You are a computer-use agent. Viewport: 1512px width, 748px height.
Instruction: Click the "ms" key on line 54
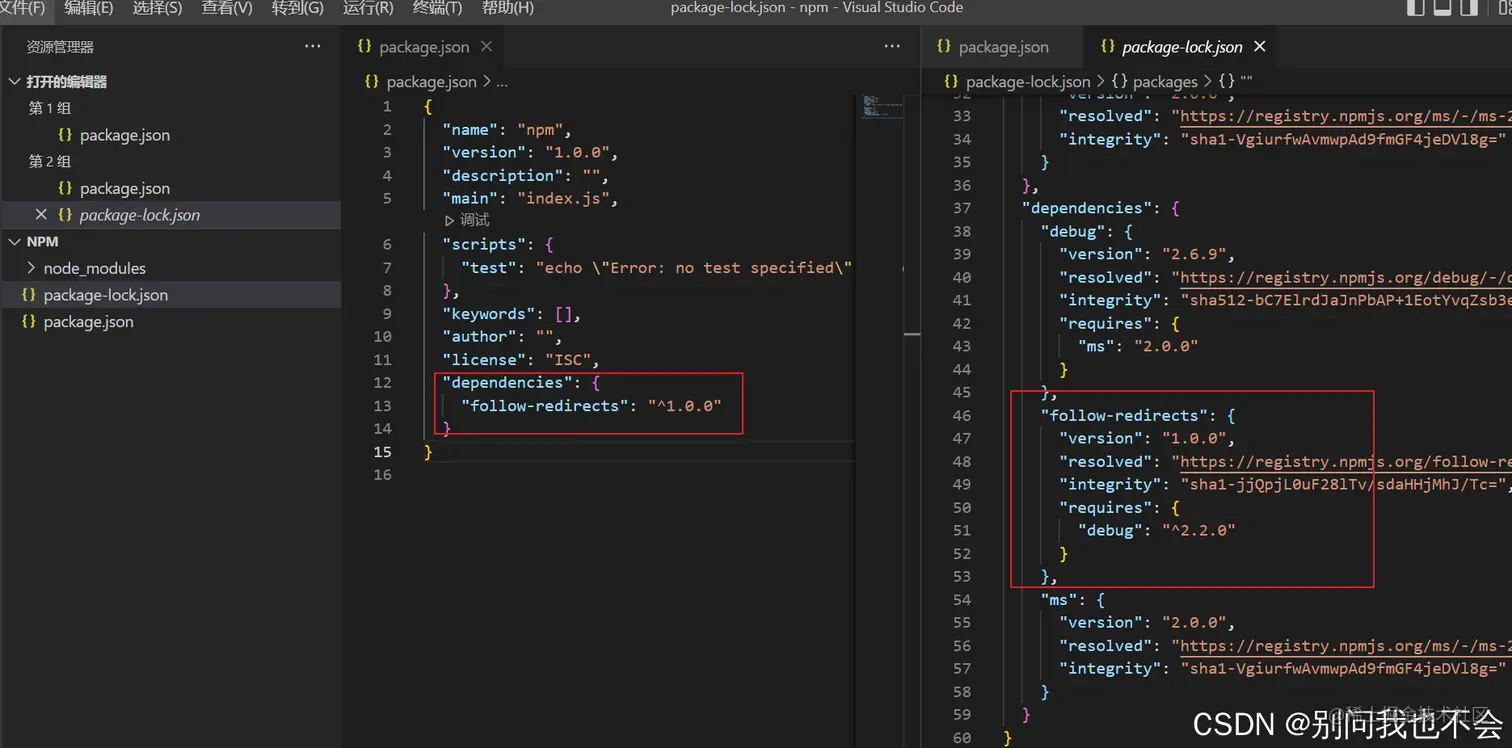coord(1059,599)
